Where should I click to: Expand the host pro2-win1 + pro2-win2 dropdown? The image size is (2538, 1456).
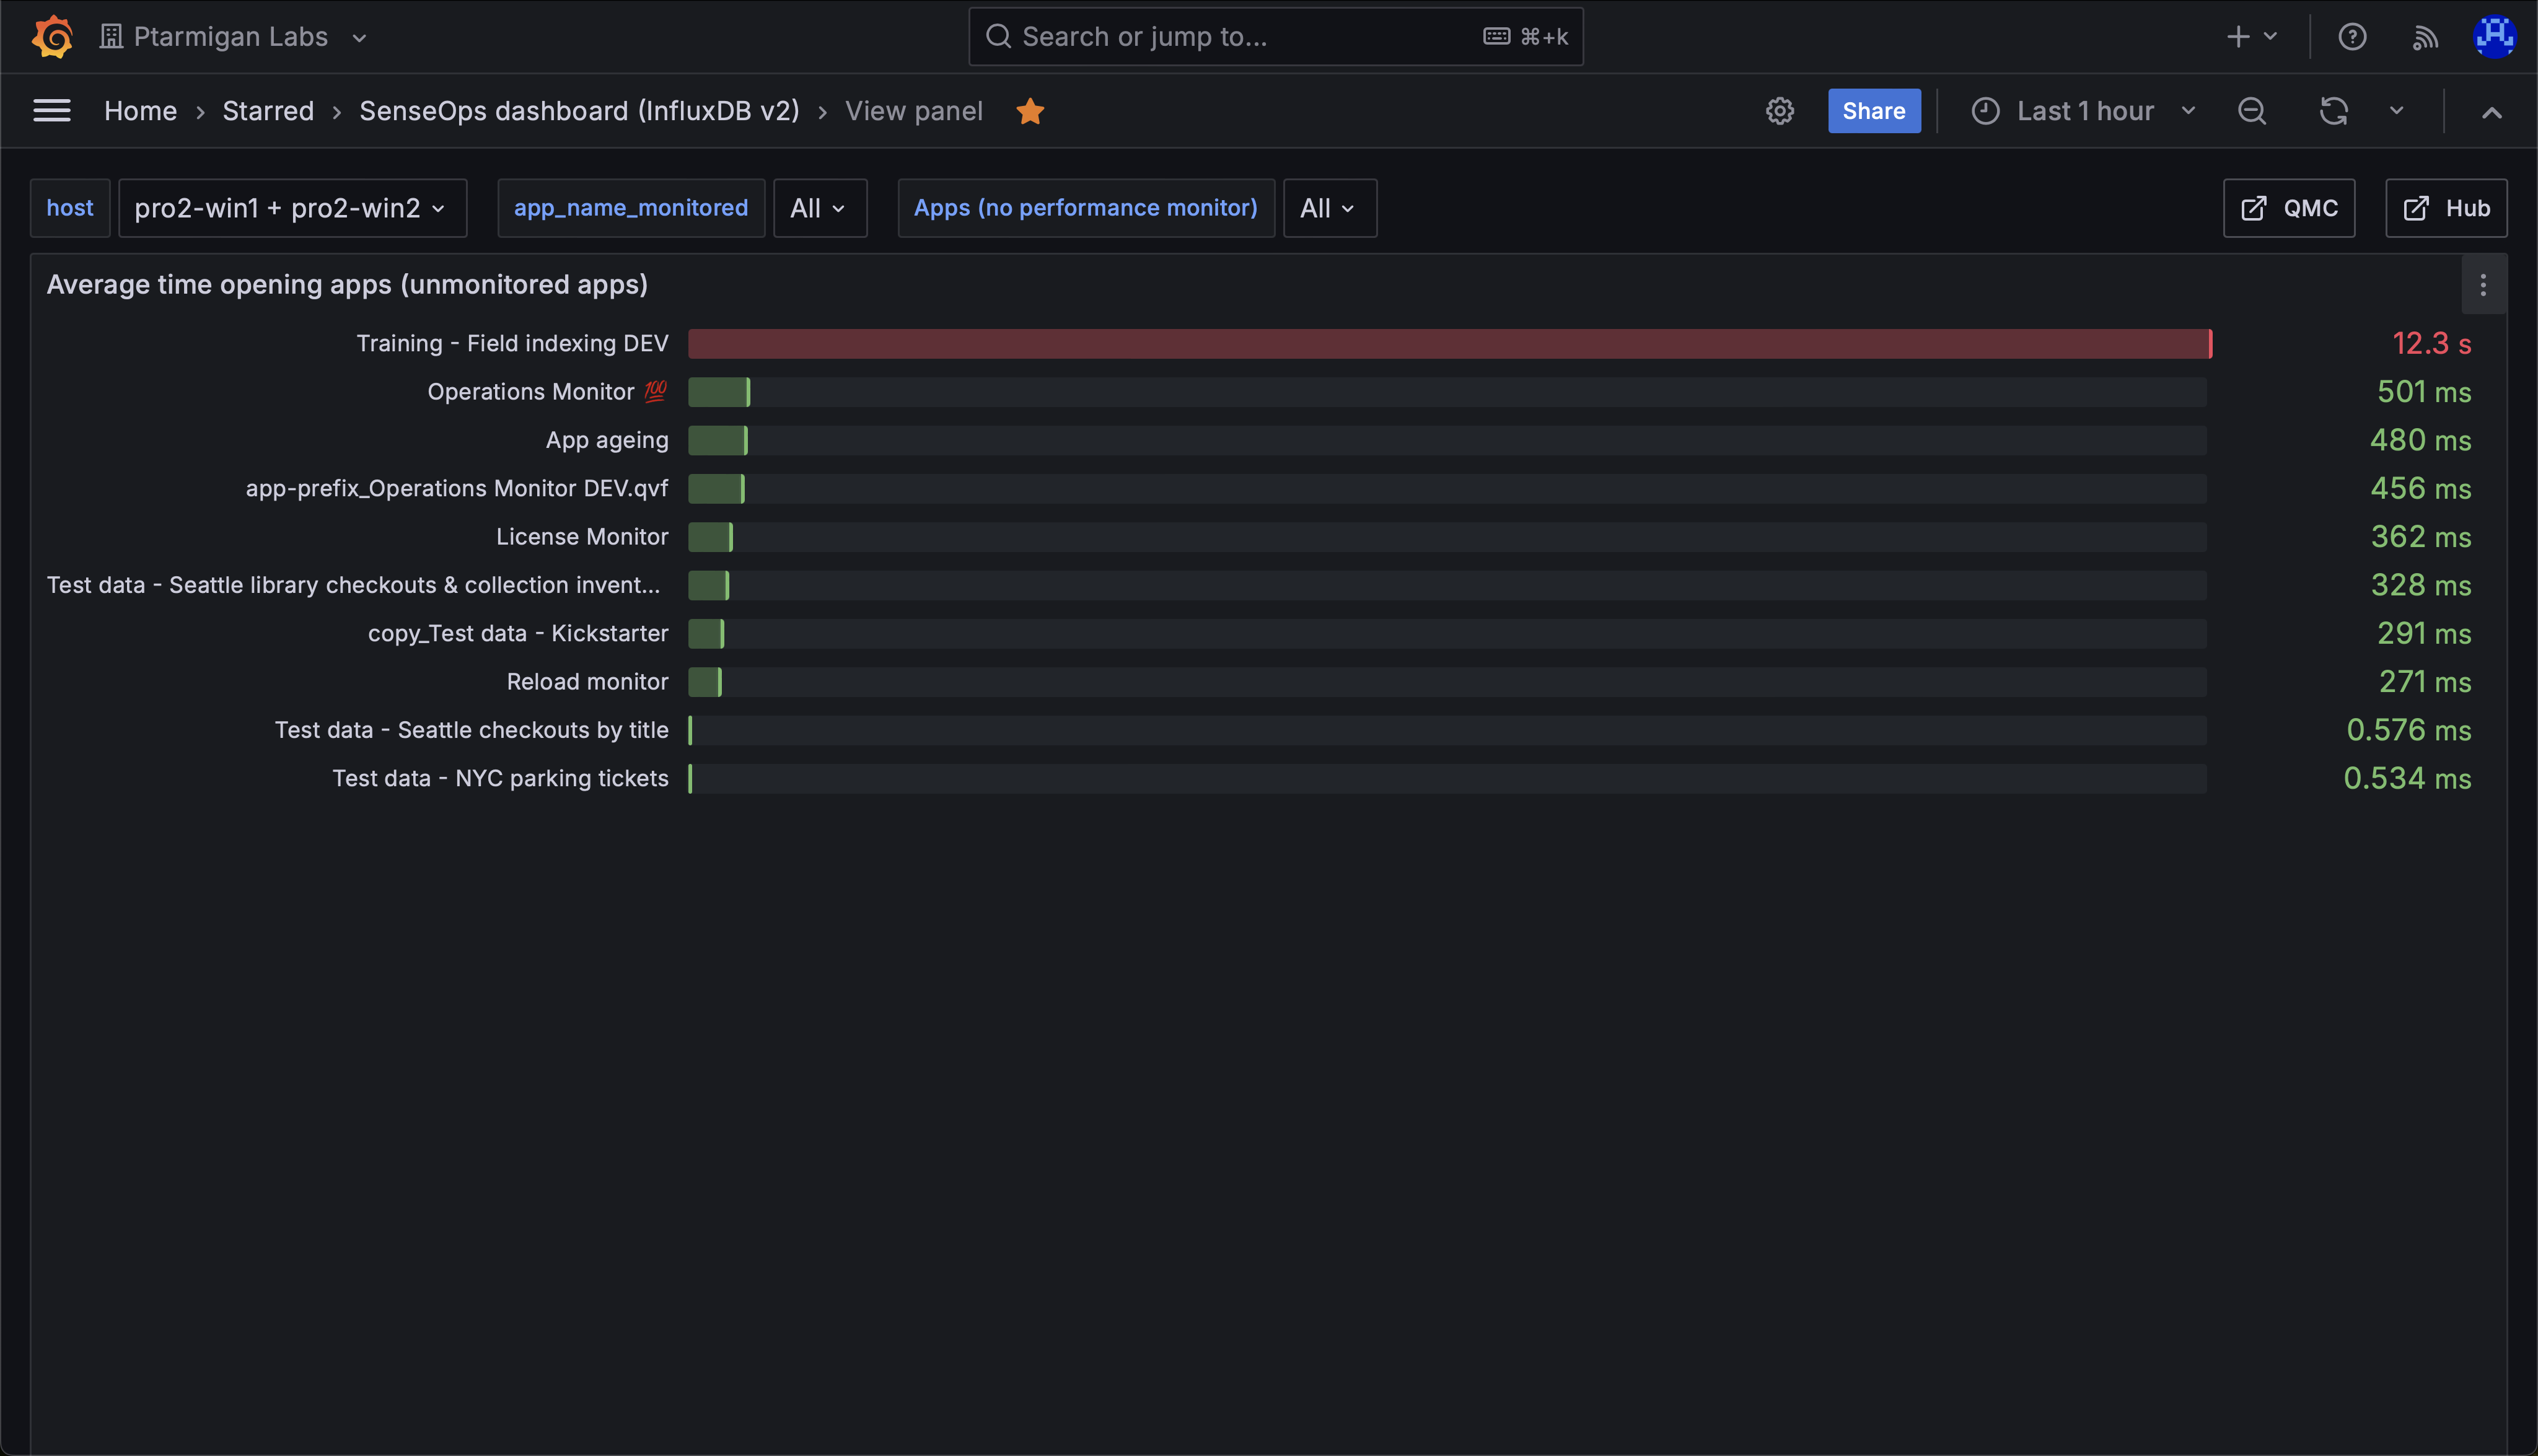(x=292, y=208)
